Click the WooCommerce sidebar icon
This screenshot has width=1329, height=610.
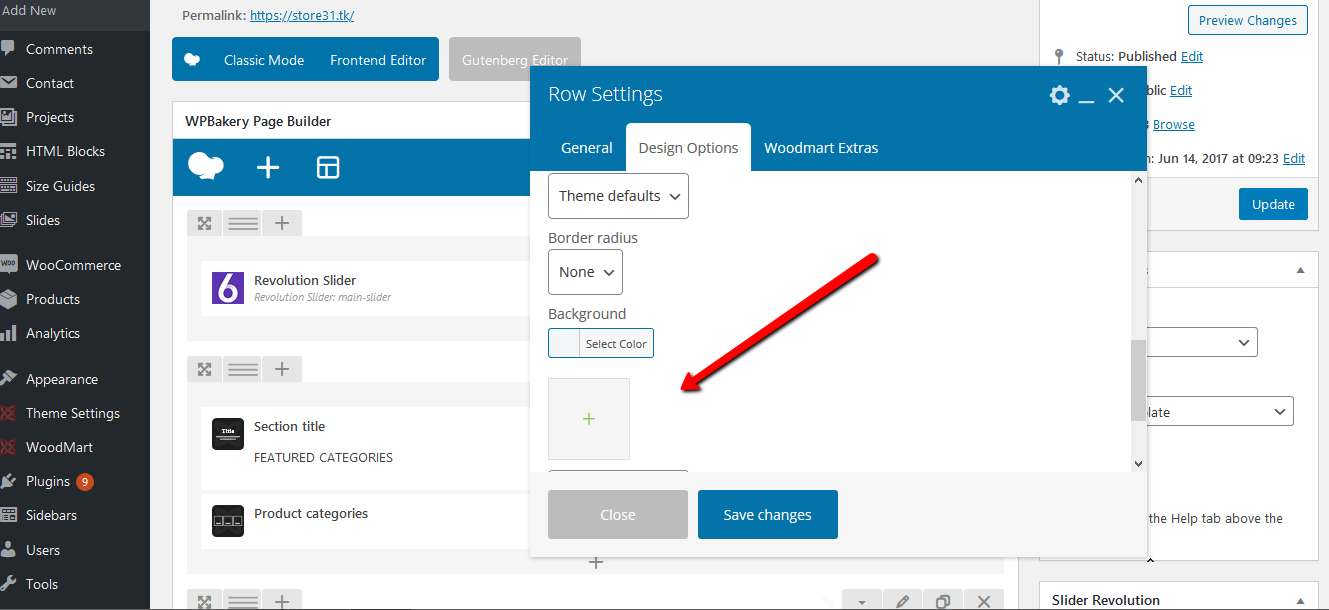(x=8, y=265)
